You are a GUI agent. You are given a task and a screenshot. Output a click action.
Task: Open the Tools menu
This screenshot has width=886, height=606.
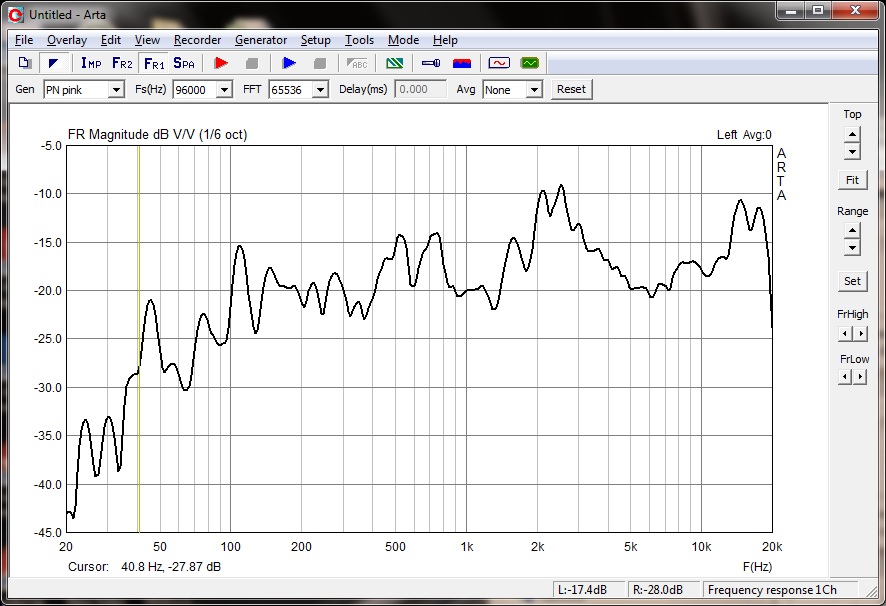click(359, 40)
